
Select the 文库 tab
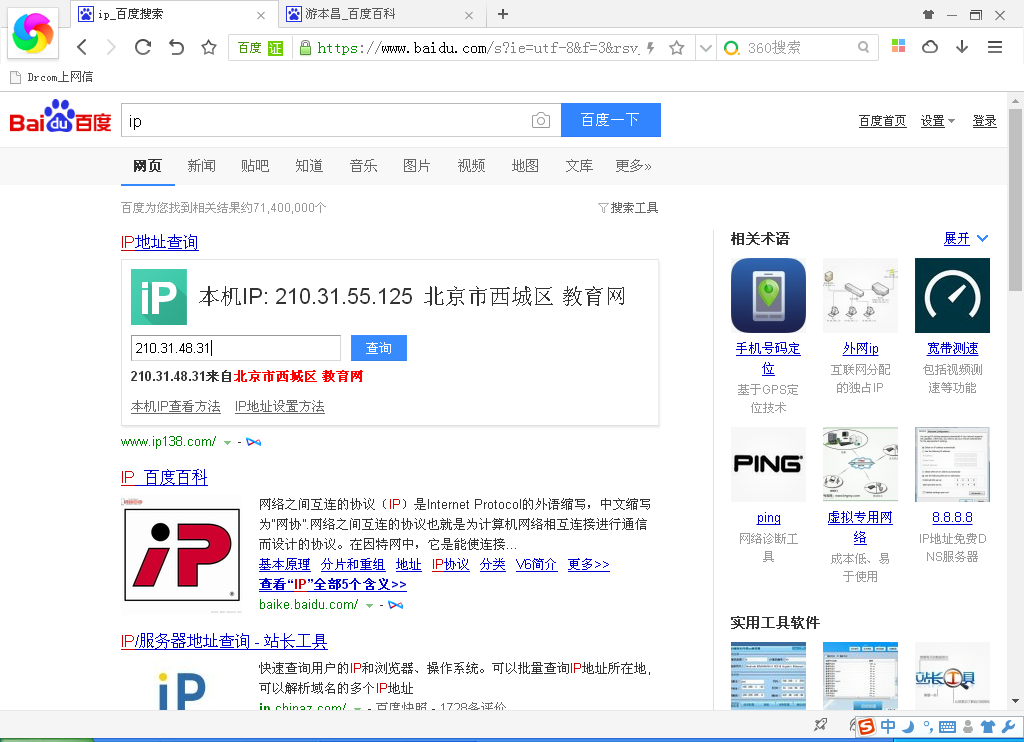pyautogui.click(x=579, y=166)
